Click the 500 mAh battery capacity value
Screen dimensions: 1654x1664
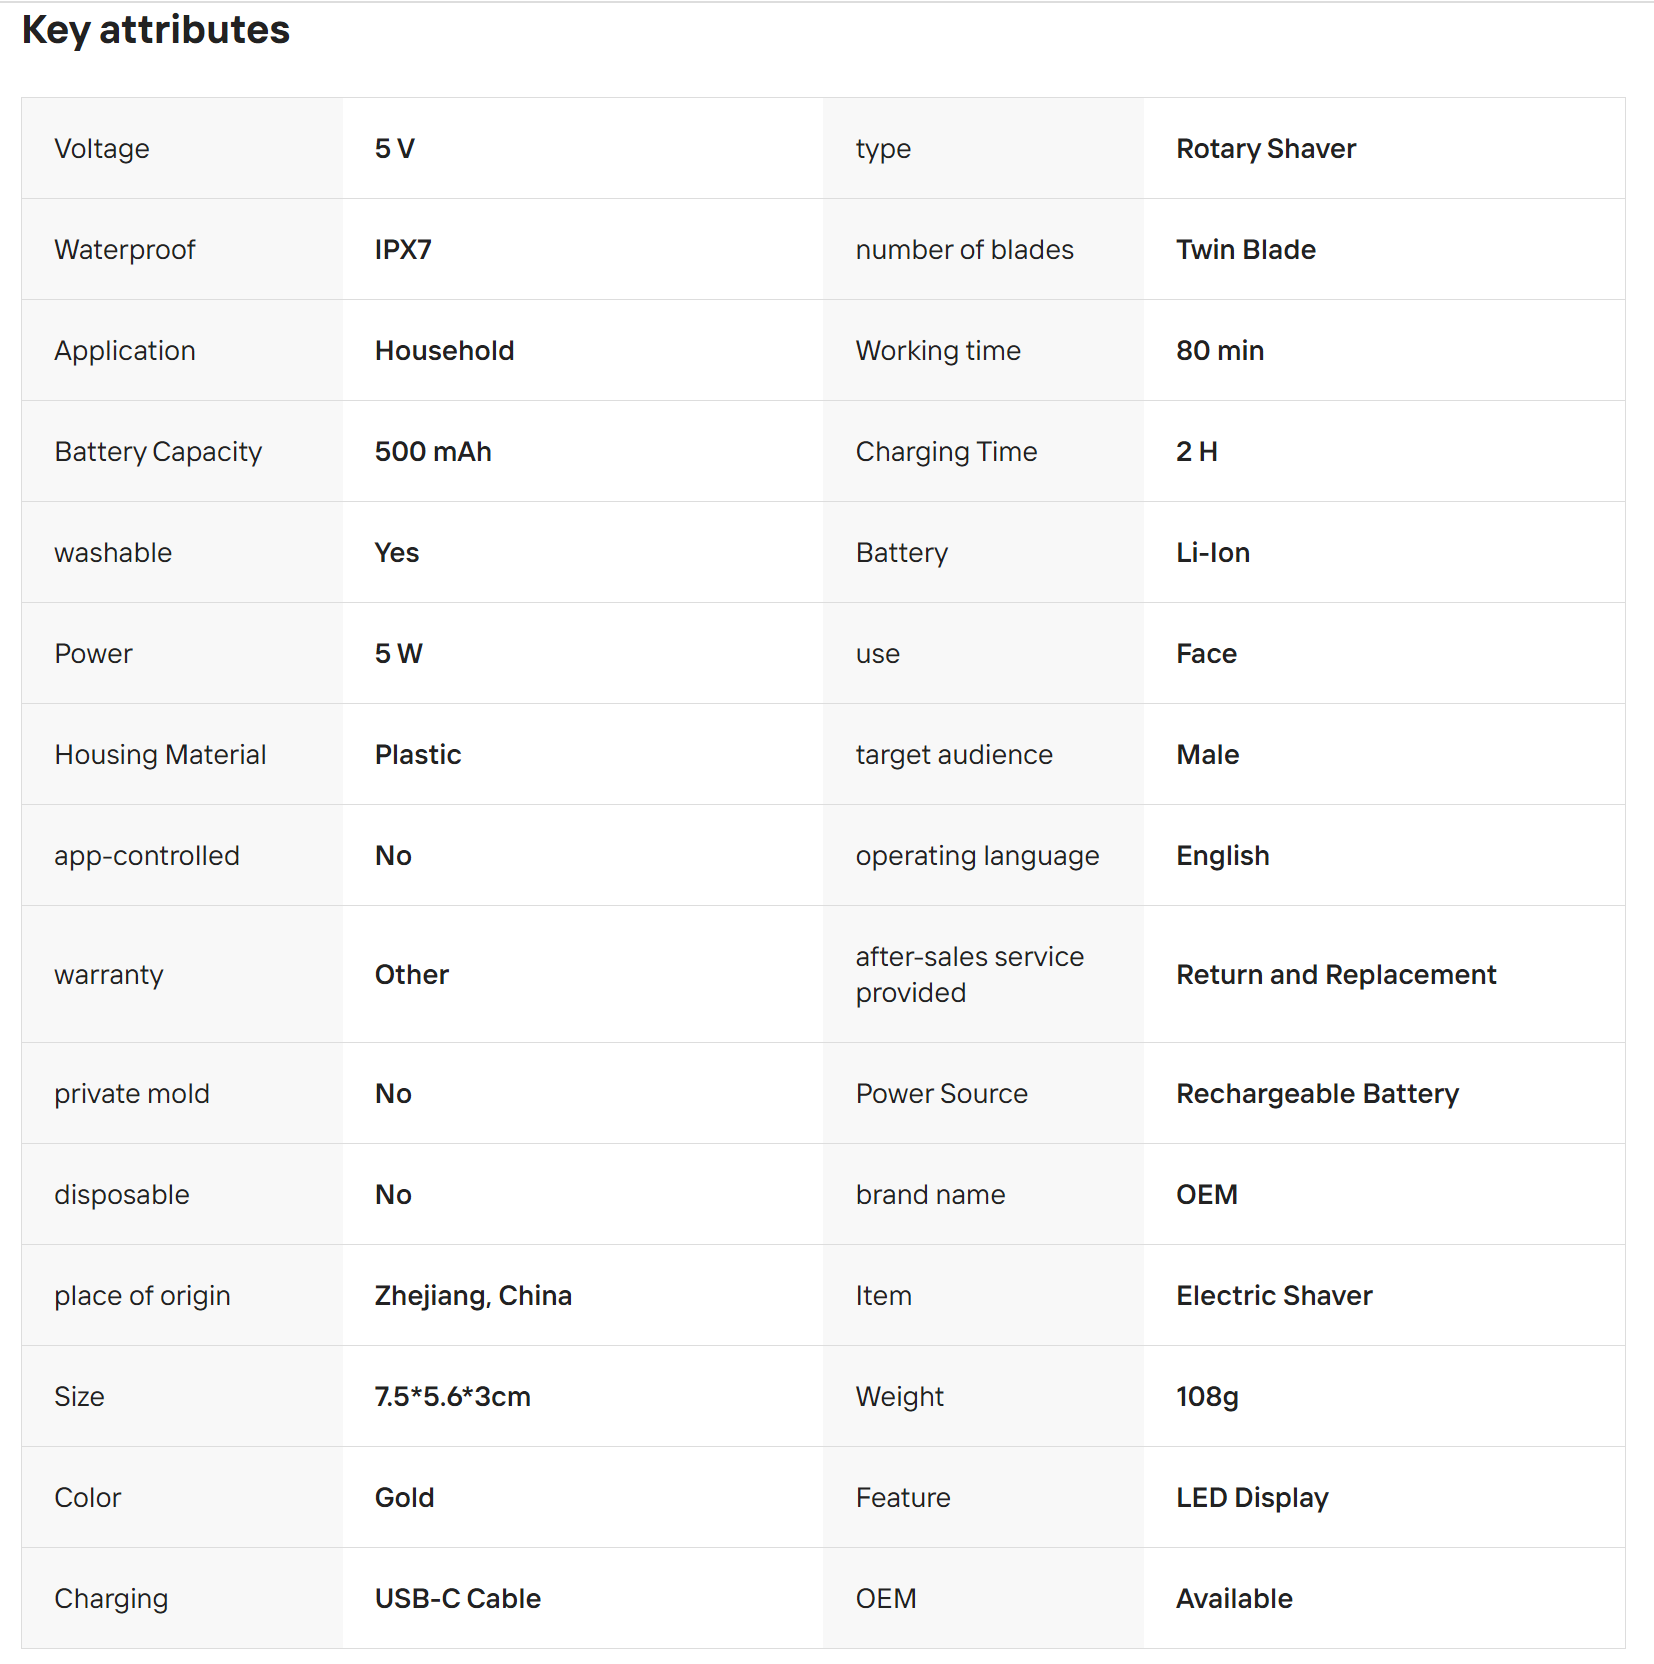(433, 452)
